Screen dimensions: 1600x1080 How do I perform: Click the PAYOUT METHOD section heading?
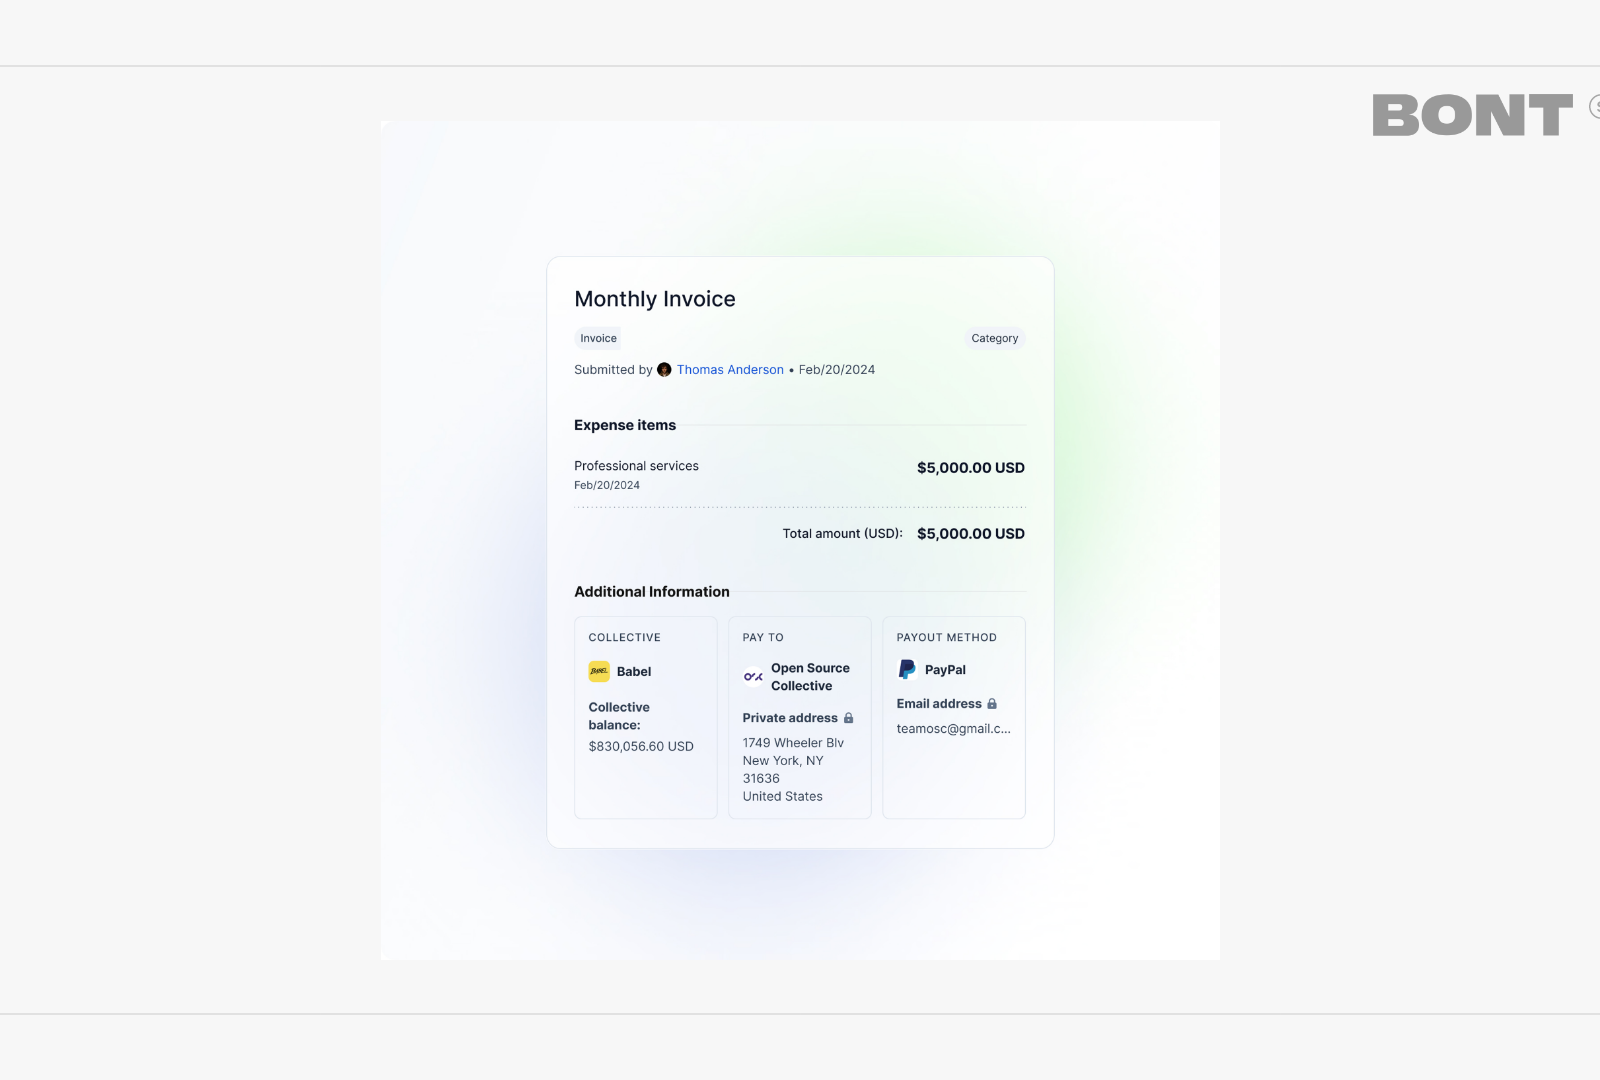coord(945,637)
